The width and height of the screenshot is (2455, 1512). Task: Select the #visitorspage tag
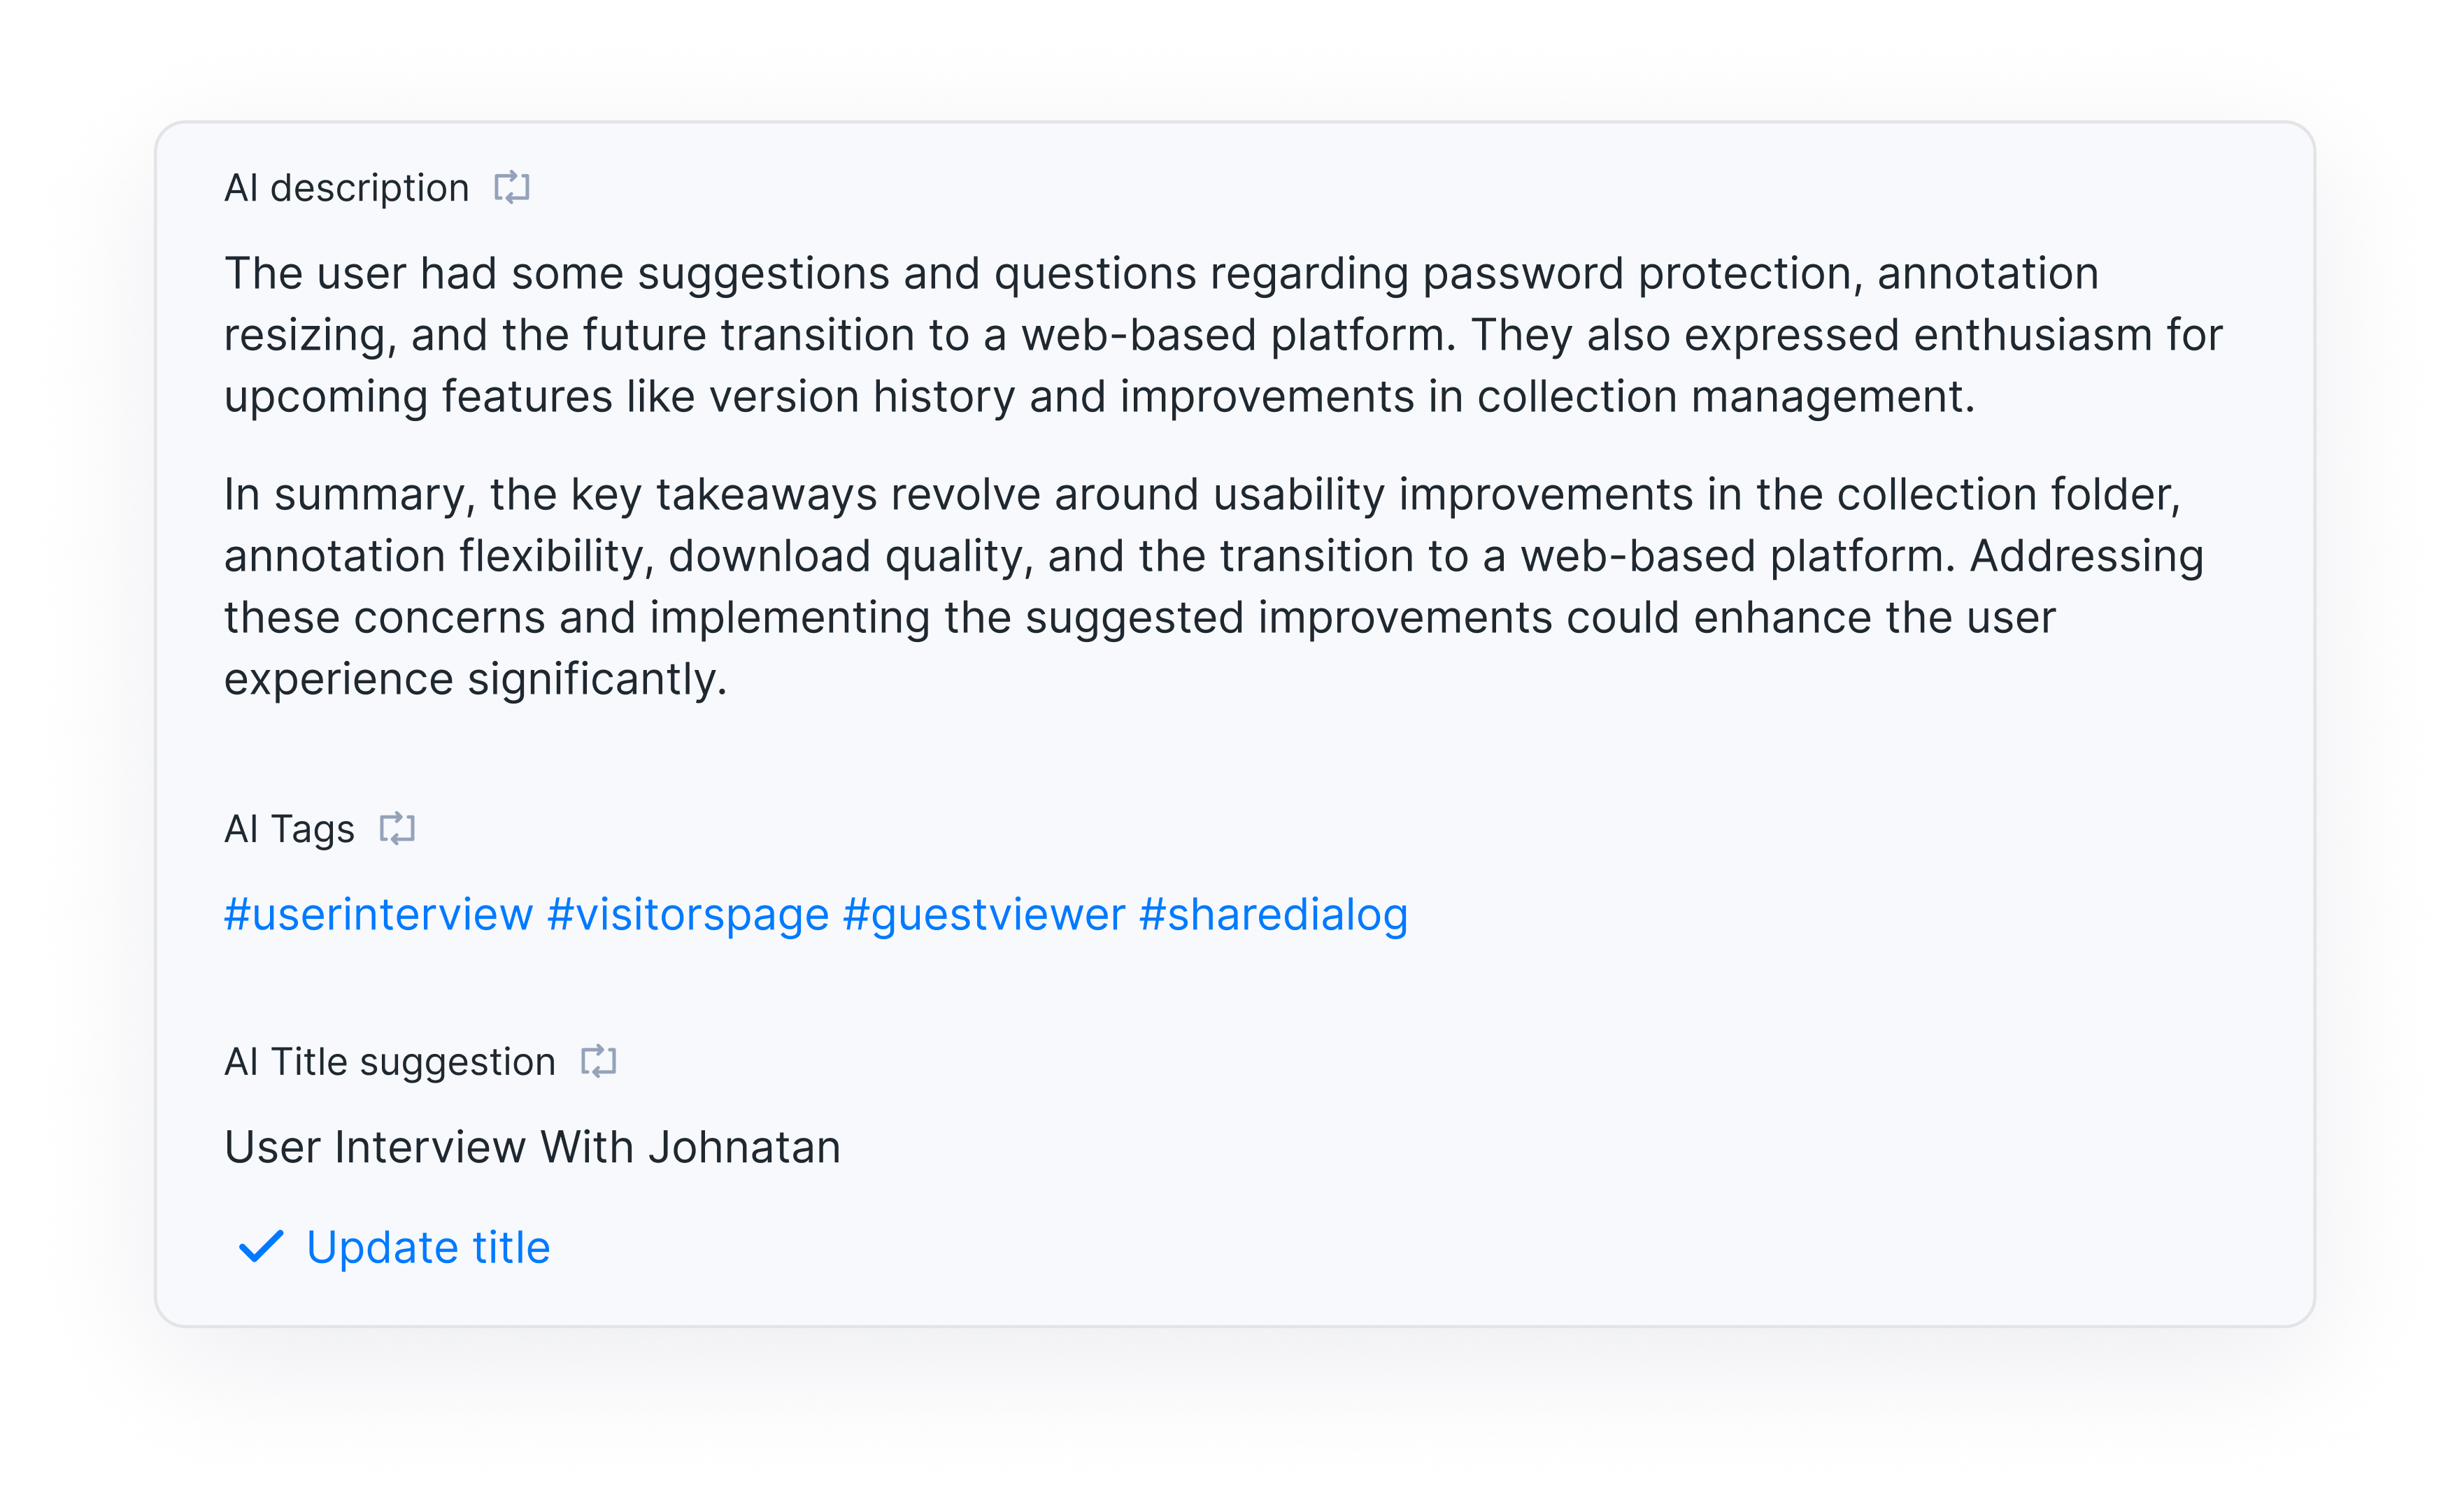688,914
